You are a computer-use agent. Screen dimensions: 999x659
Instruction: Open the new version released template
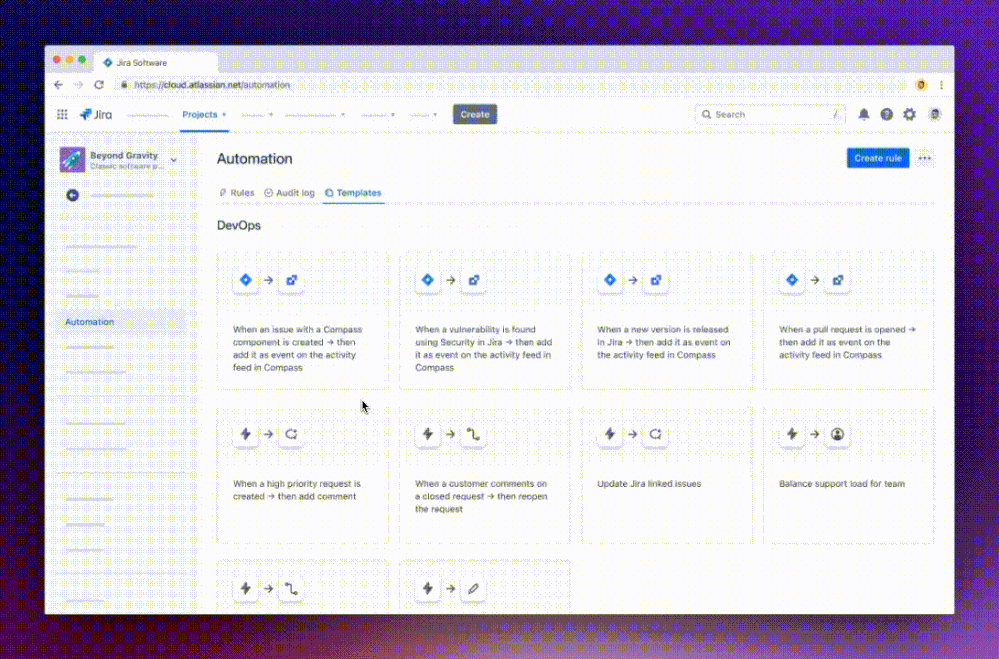coord(667,320)
